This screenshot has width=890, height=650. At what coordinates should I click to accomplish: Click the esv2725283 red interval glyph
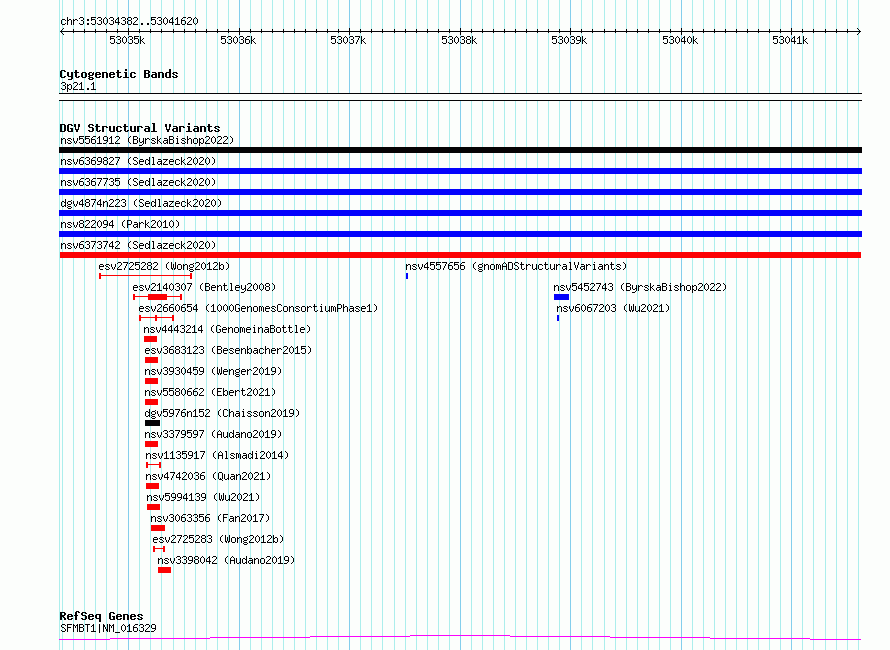159,550
